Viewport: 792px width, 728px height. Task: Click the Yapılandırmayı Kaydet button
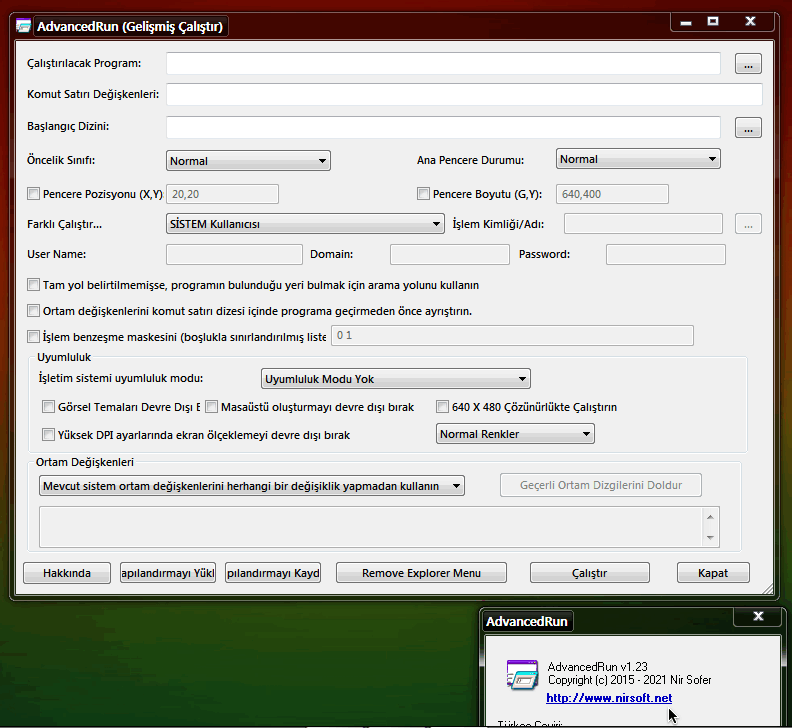[x=273, y=573]
